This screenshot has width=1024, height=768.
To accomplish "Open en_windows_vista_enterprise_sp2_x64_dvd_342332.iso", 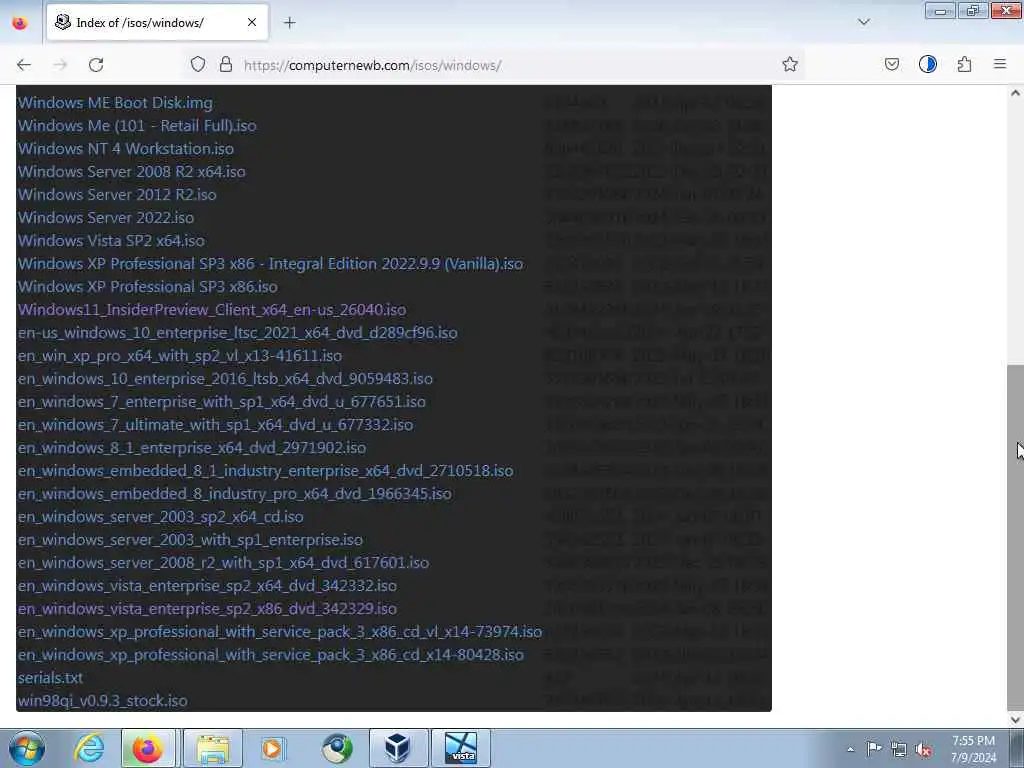I will (207, 586).
